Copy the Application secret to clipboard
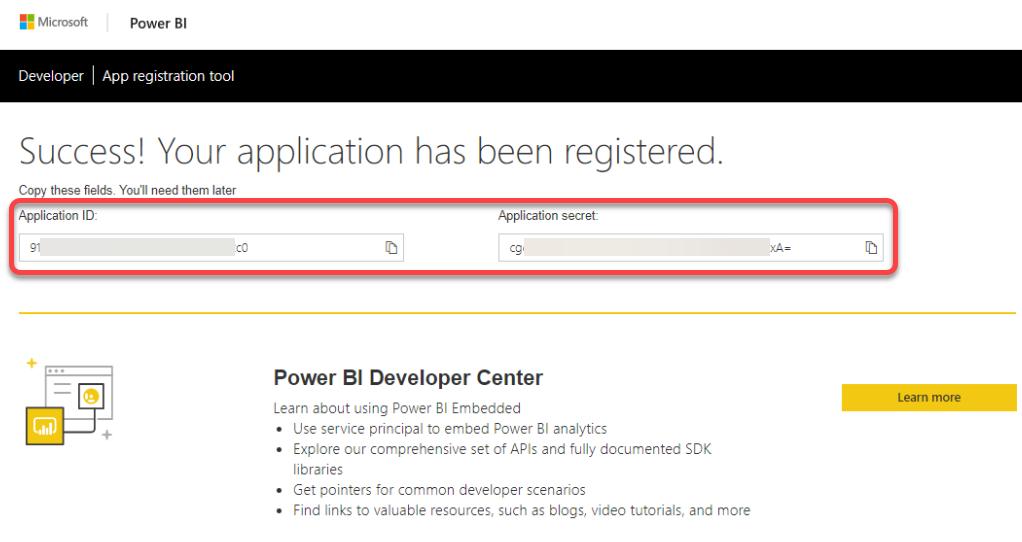The image size is (1022, 542). point(871,248)
